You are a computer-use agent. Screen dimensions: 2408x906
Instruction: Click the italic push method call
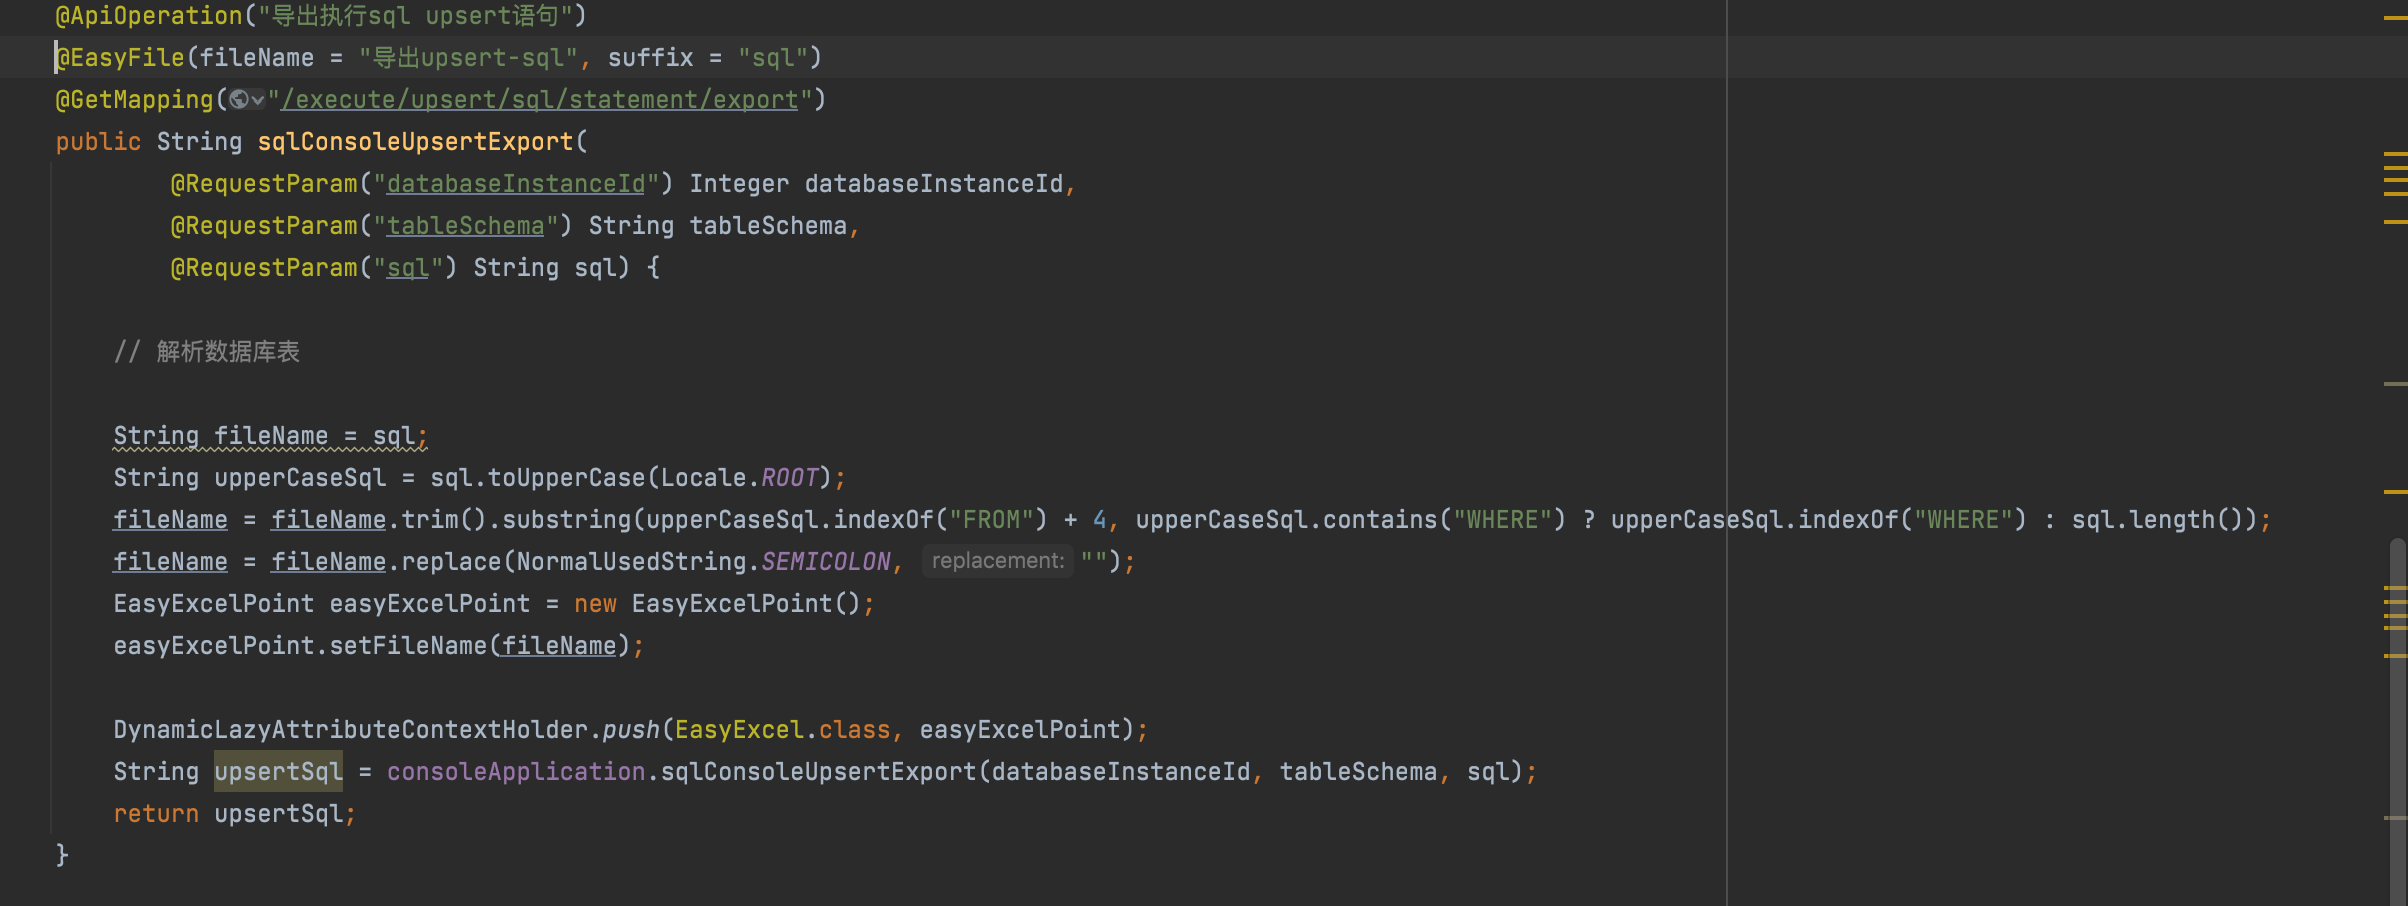tap(631, 730)
